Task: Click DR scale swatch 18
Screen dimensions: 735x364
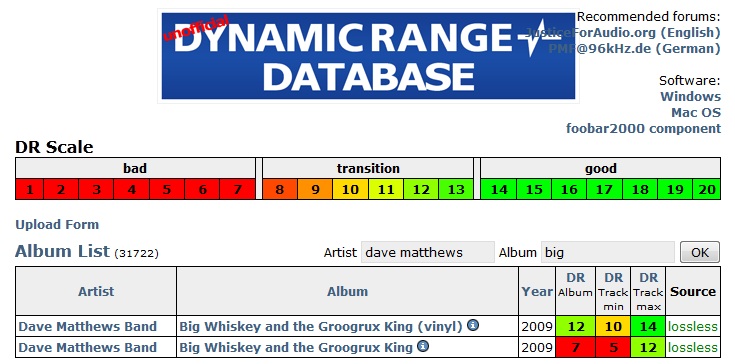Action: [x=640, y=189]
